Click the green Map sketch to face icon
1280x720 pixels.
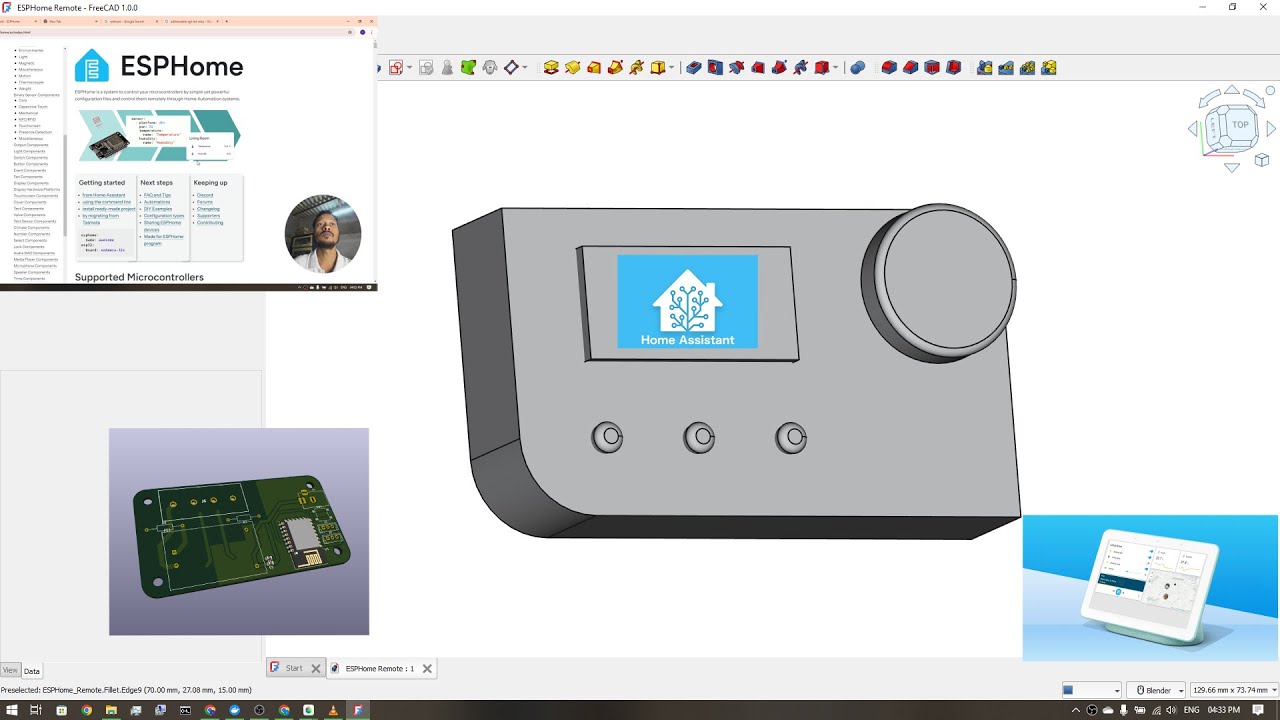click(x=468, y=68)
